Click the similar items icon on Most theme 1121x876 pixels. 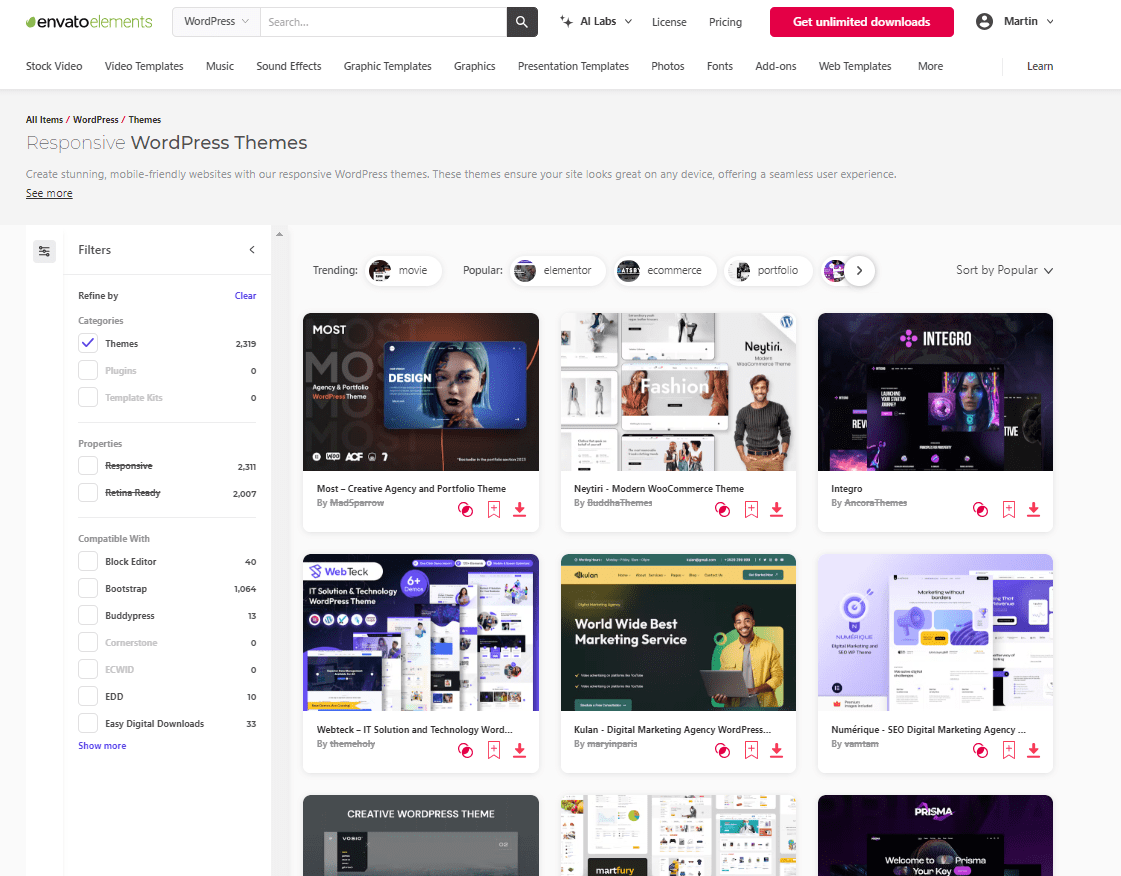click(465, 509)
